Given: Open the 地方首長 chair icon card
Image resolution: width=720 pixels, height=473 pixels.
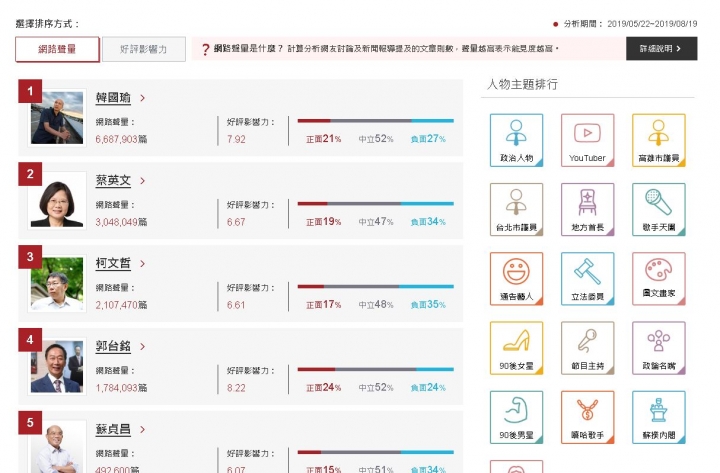Looking at the screenshot, I should 587,209.
